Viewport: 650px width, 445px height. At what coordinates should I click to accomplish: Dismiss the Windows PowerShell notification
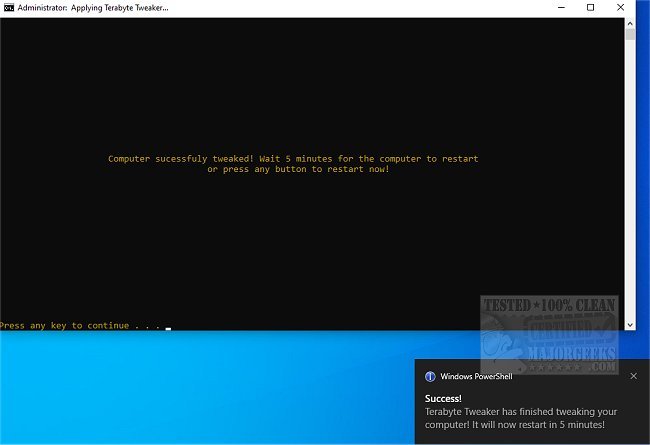(x=633, y=376)
